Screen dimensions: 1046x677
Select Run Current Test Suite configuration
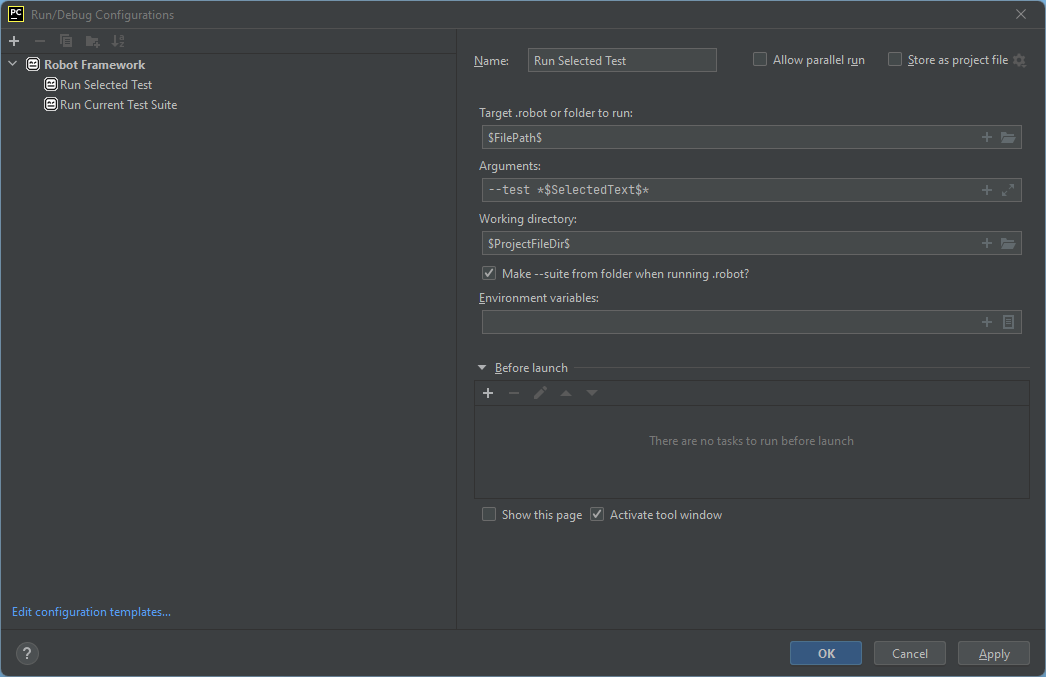tap(118, 104)
